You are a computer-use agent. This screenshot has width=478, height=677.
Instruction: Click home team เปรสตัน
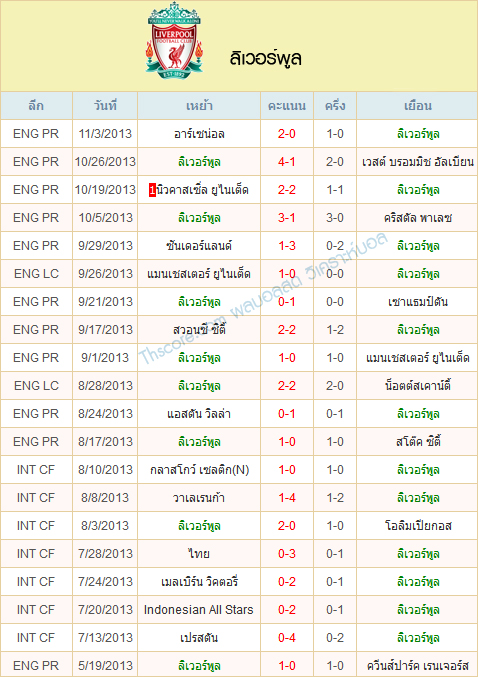[199, 638]
